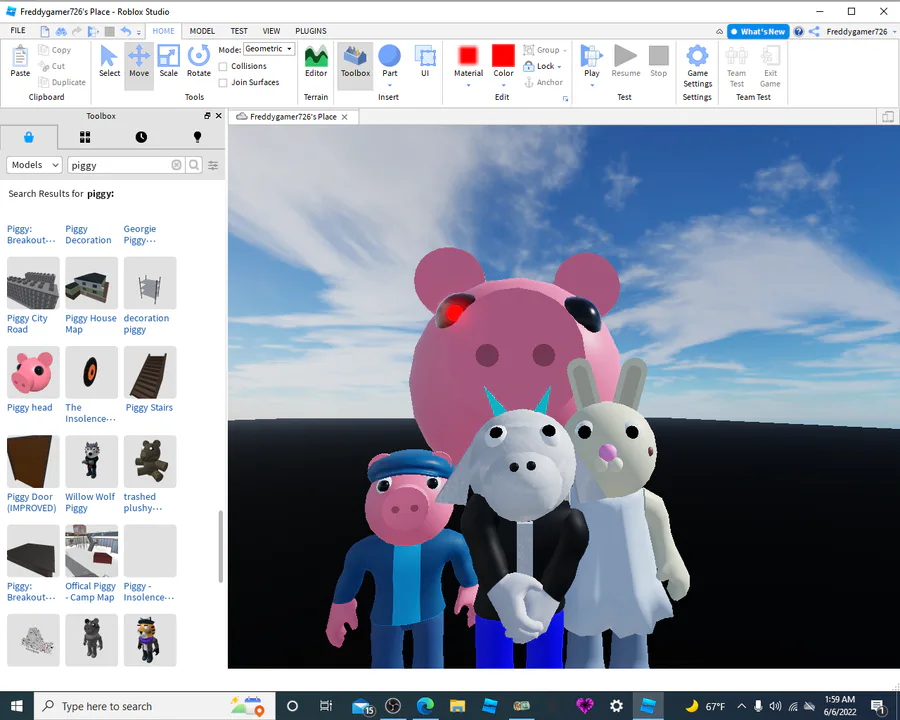
Task: Expand the Edit group launcher
Action: click(565, 99)
